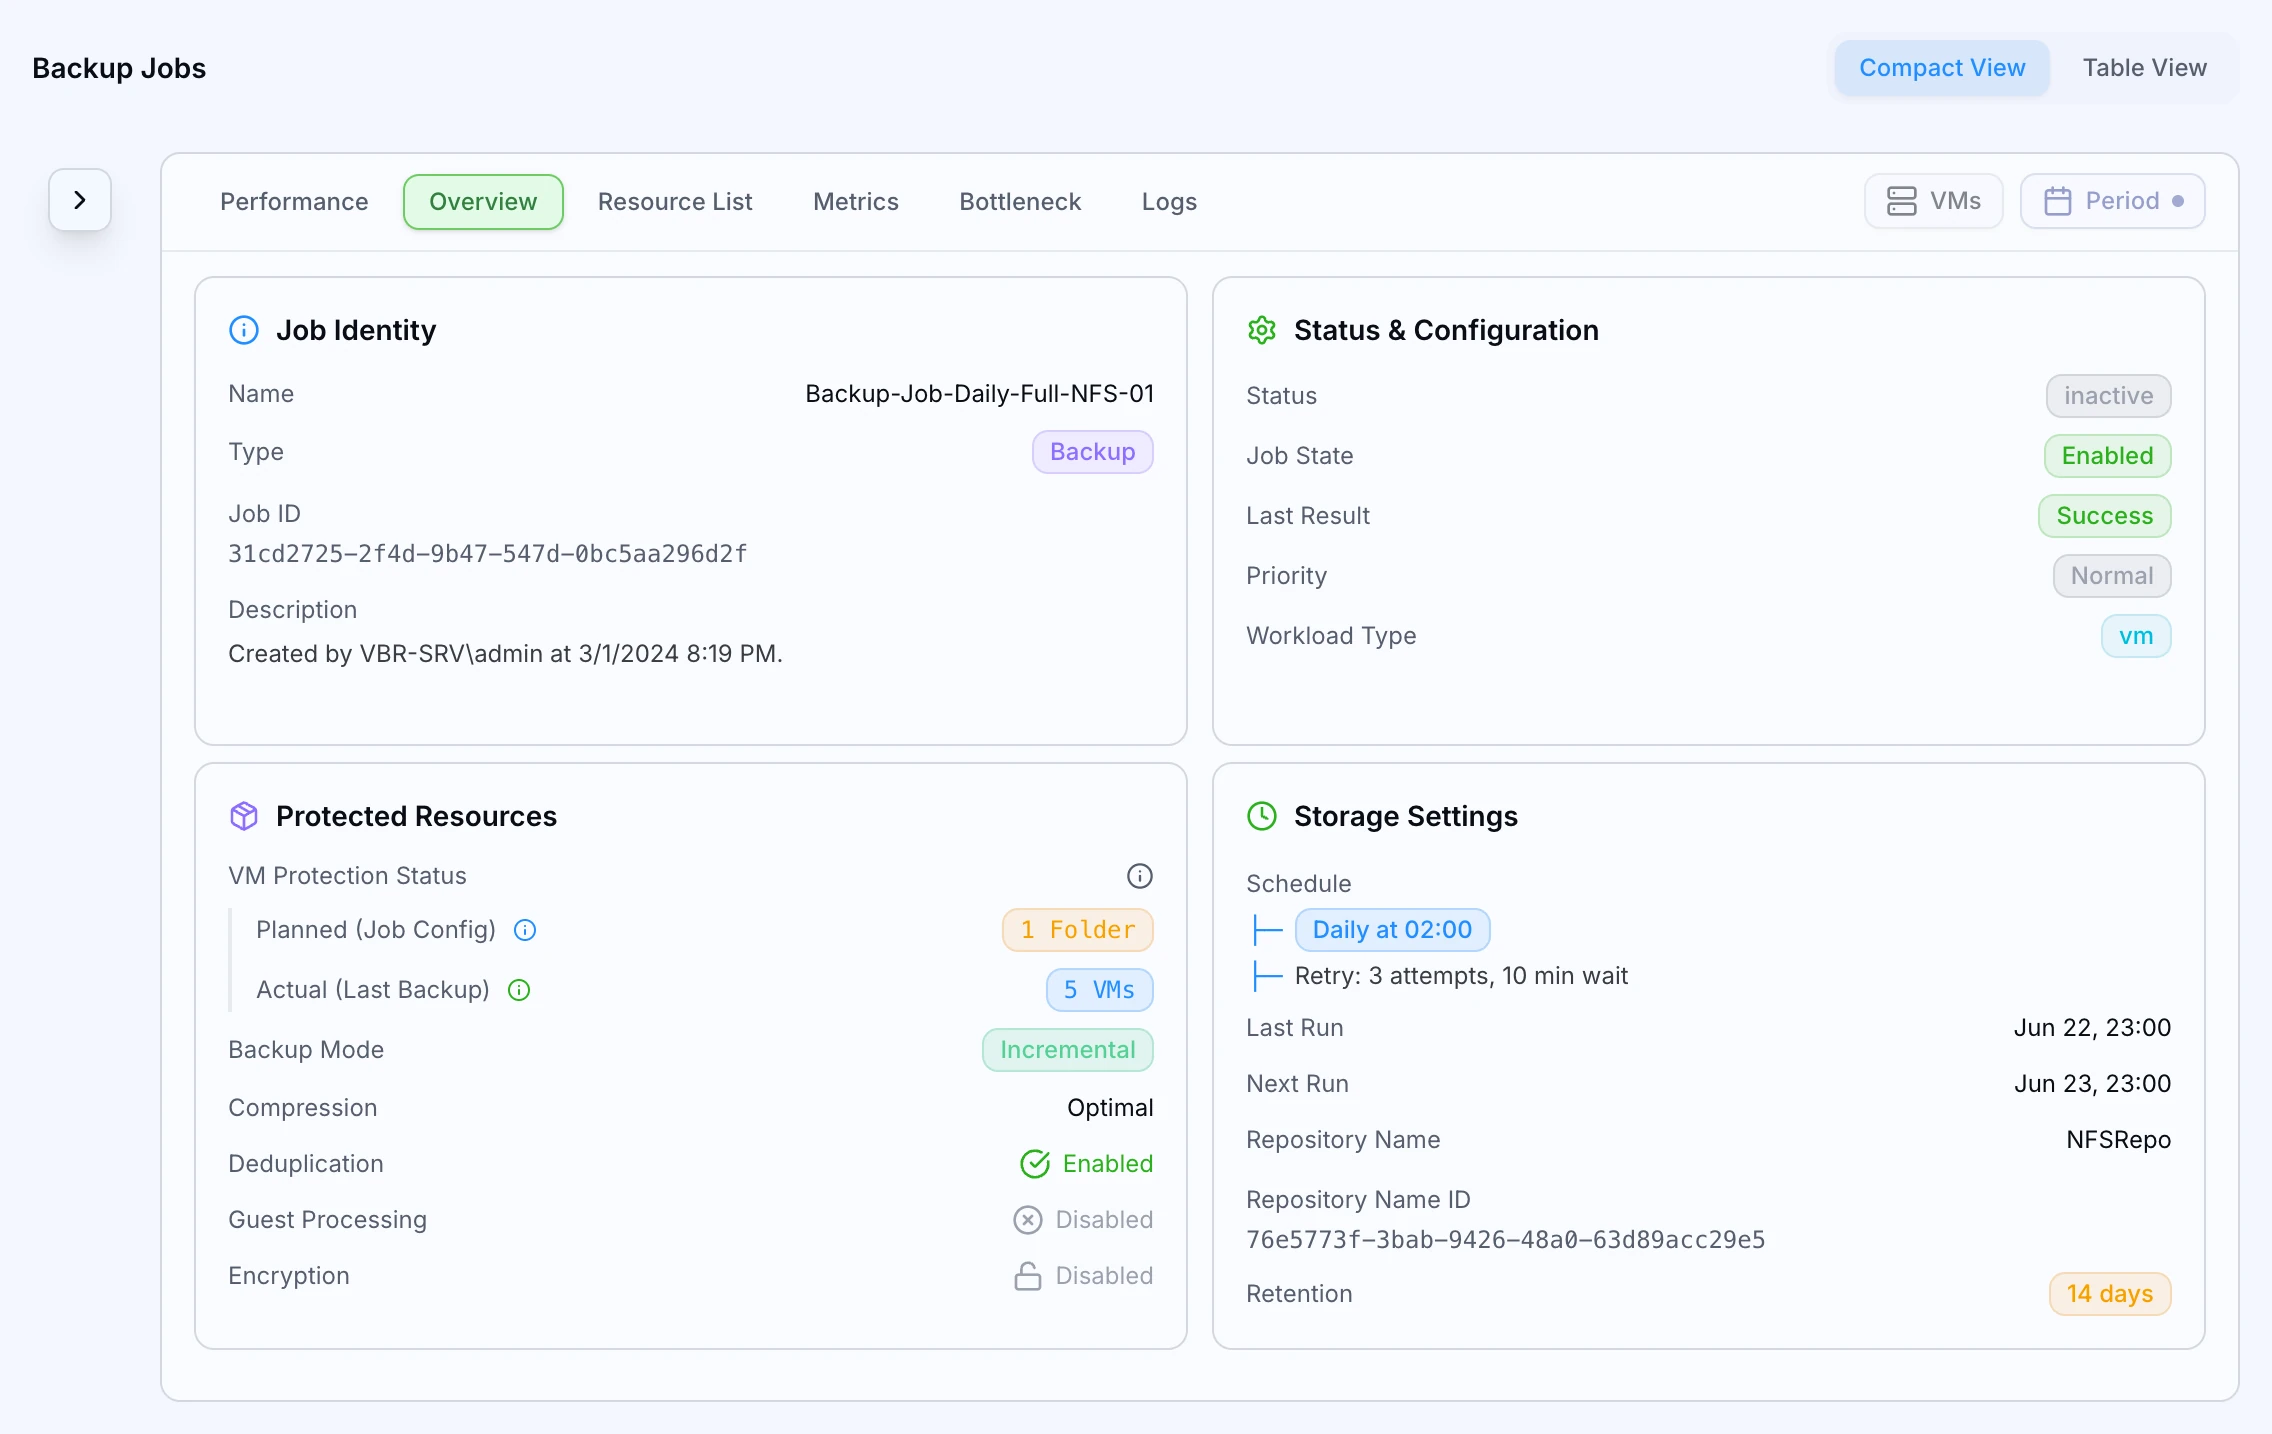2272x1434 pixels.
Task: Click the Job Identity info icon
Action: pyautogui.click(x=244, y=330)
